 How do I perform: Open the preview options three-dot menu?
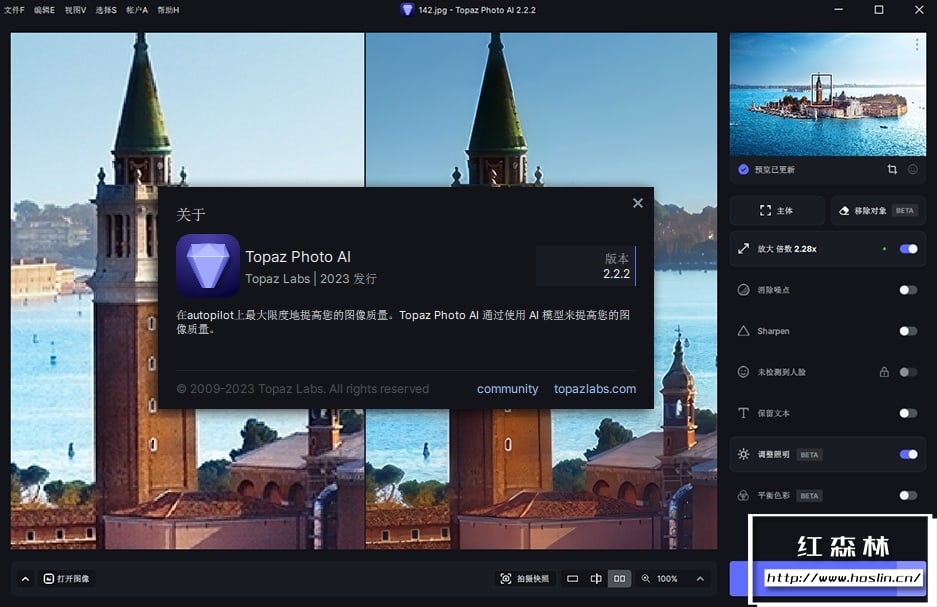tap(917, 44)
